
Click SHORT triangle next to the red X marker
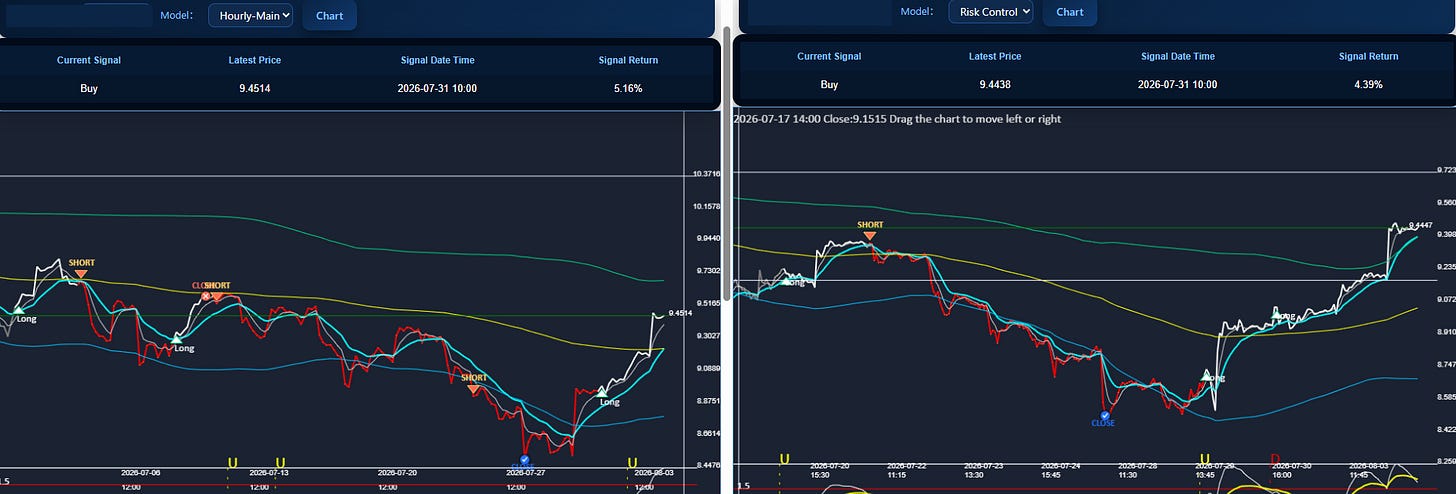point(219,296)
